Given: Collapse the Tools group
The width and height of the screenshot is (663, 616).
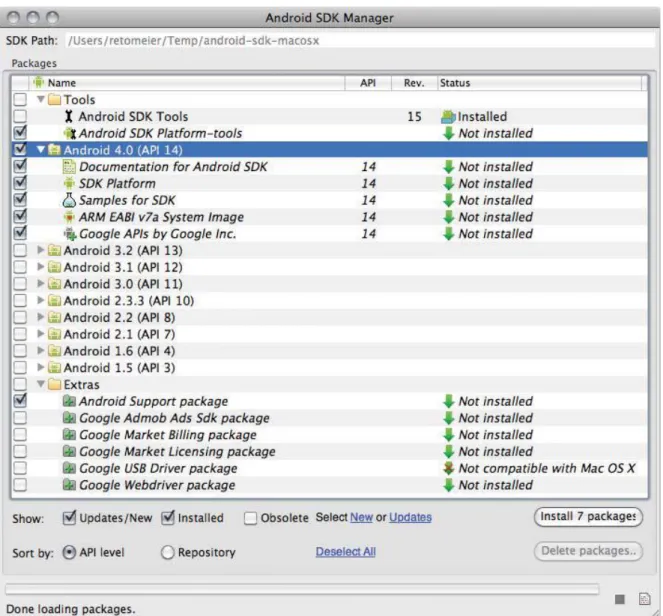Looking at the screenshot, I should pos(41,99).
